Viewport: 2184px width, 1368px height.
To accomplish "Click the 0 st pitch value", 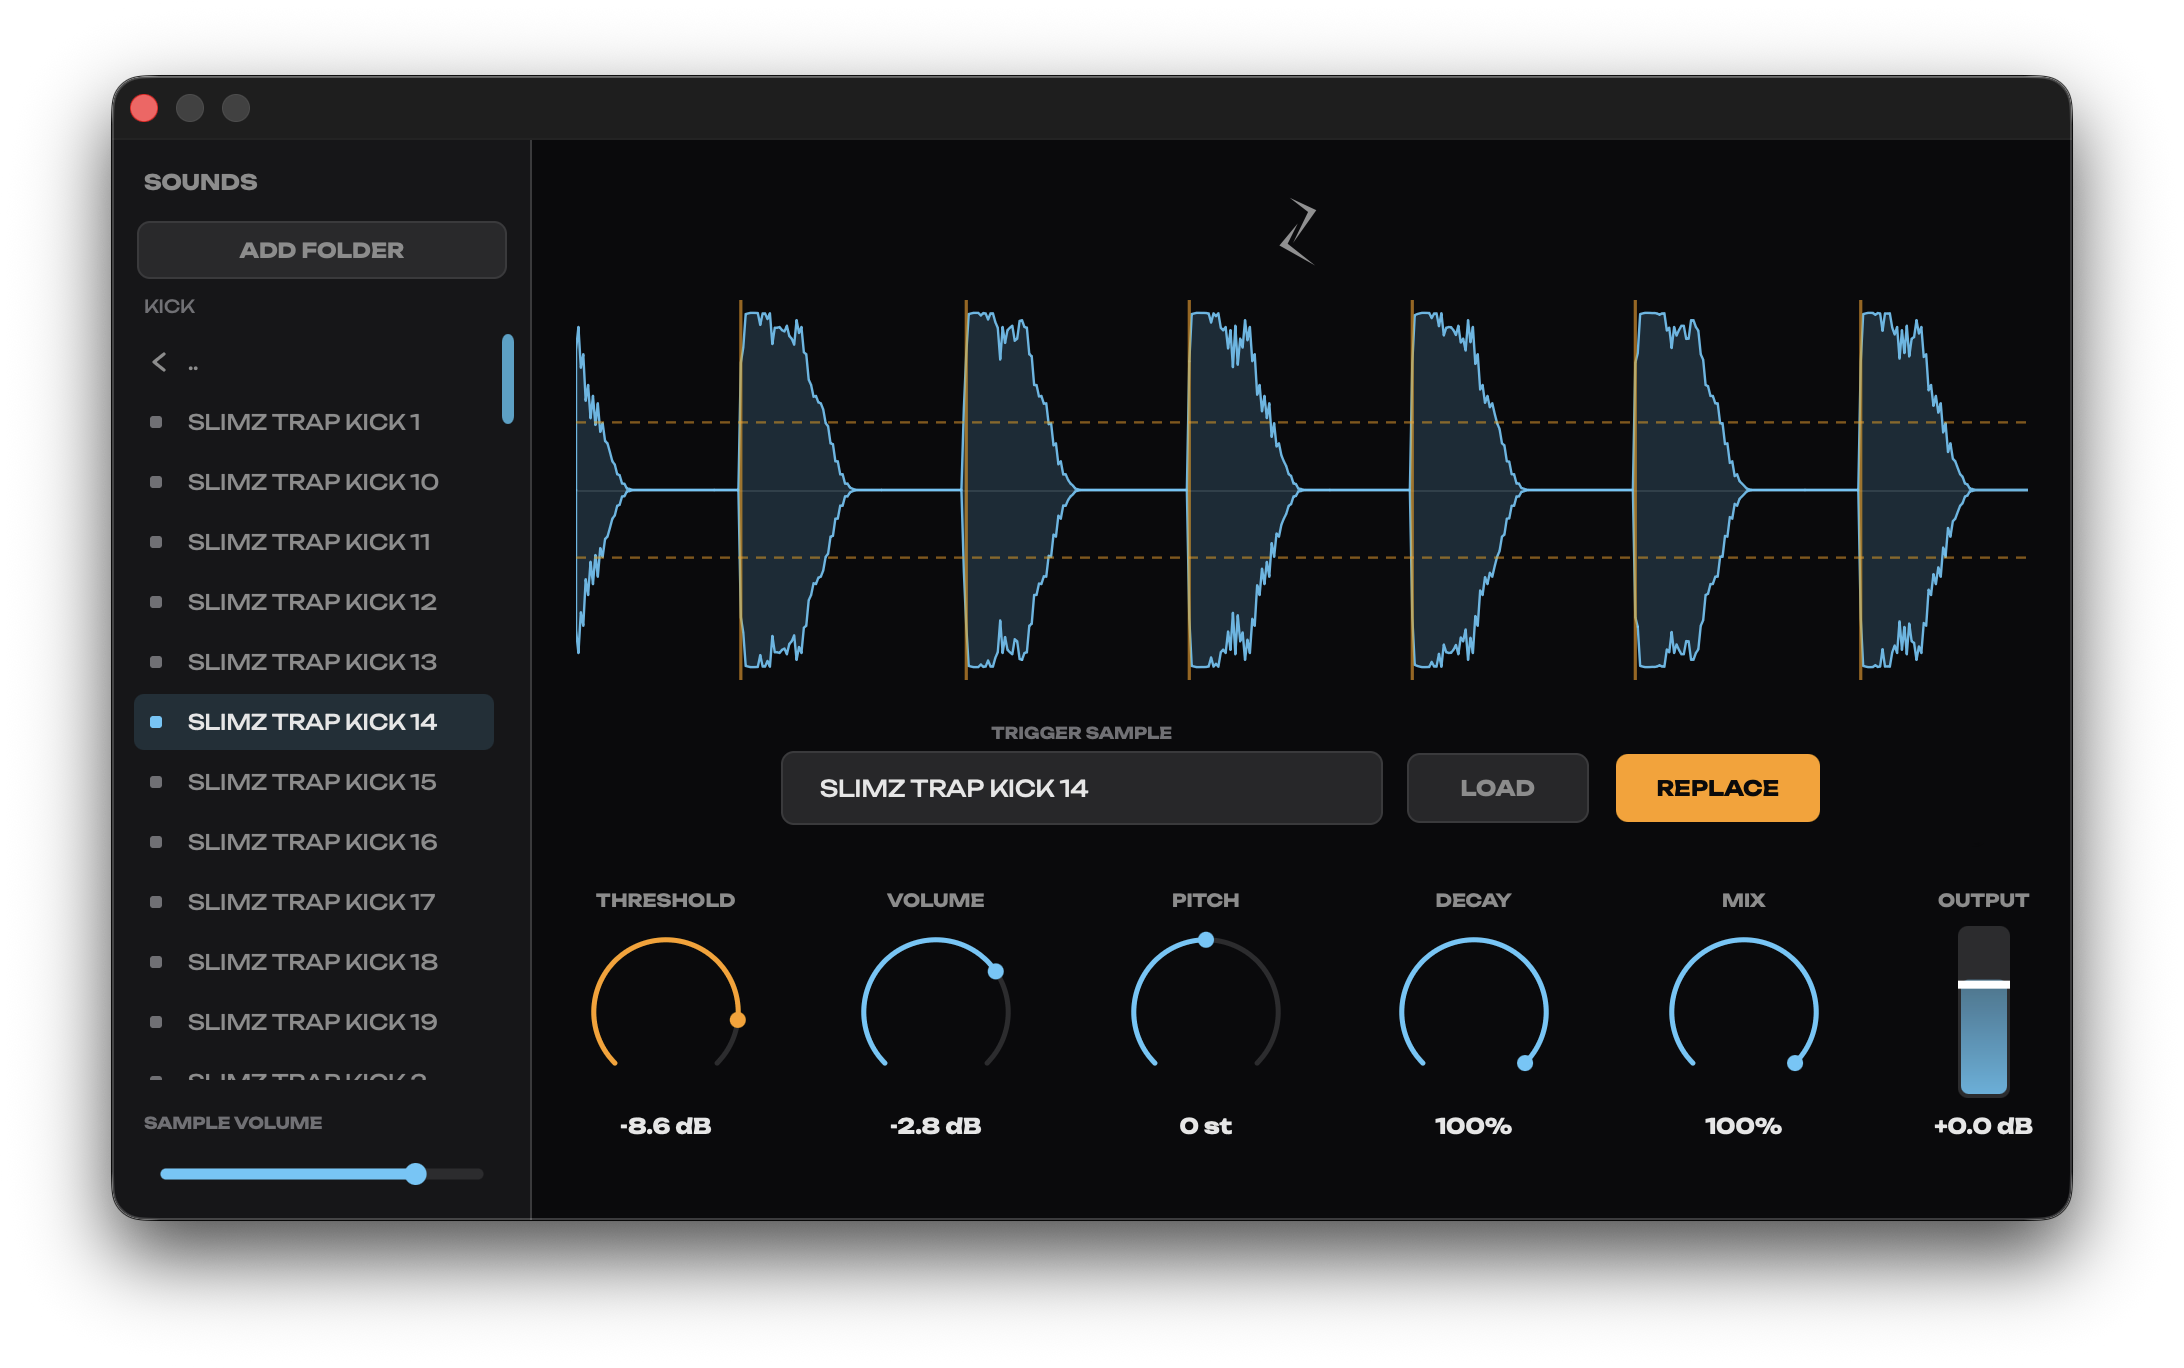I will [x=1206, y=1126].
